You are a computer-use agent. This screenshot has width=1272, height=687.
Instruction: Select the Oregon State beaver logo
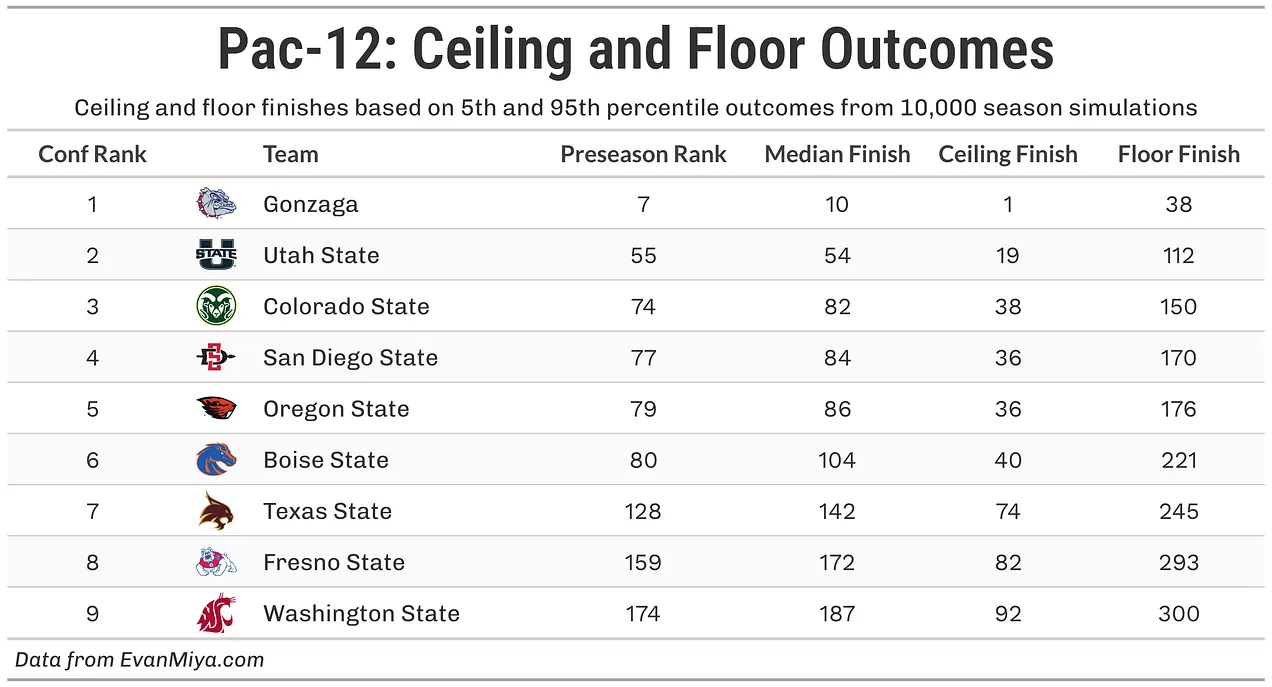point(216,408)
